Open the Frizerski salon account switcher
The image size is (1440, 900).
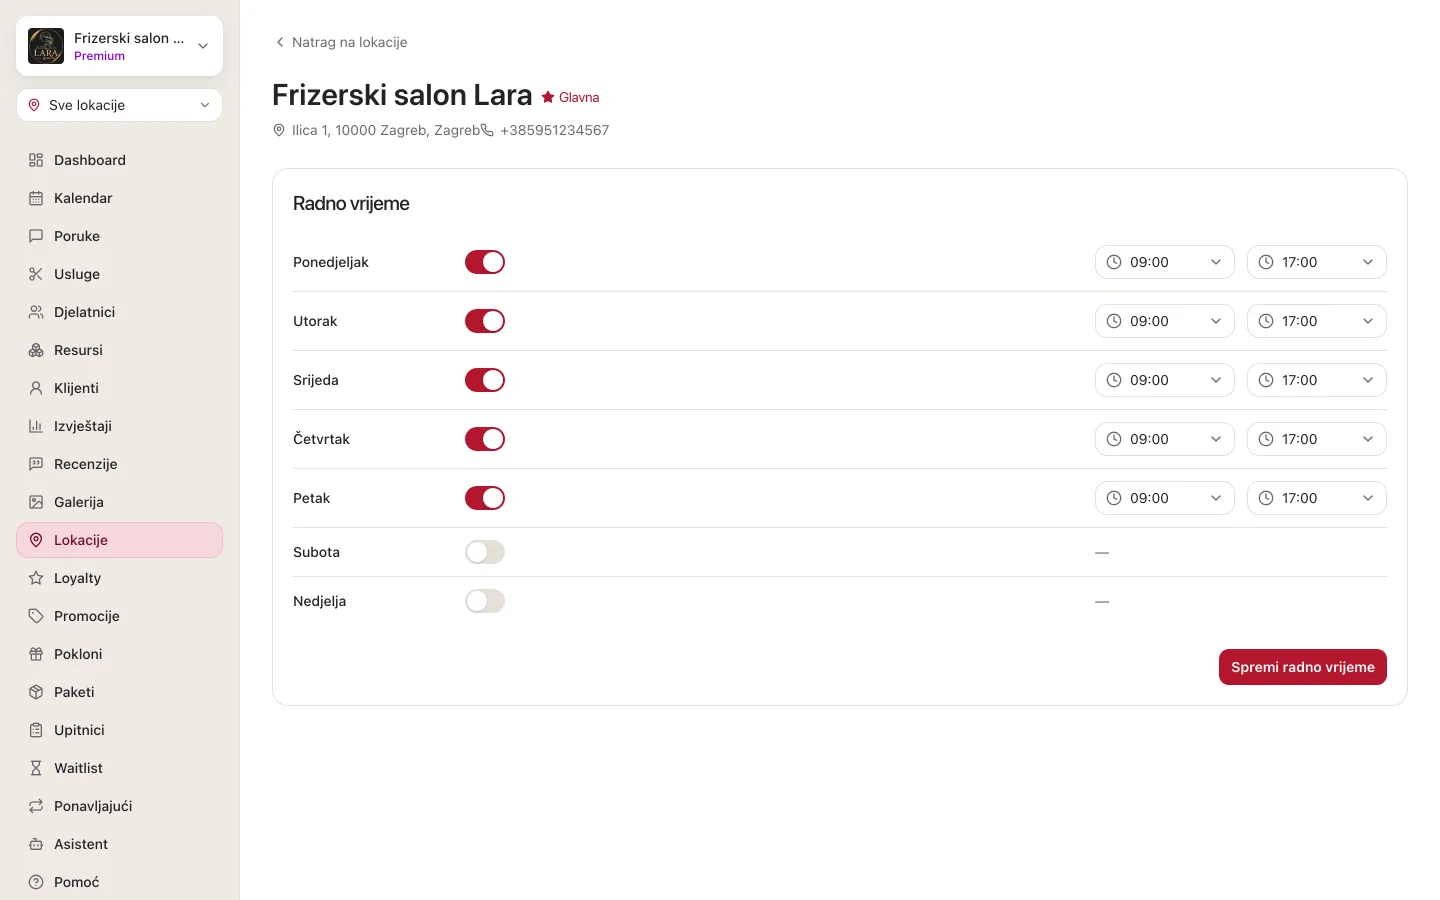coord(119,46)
